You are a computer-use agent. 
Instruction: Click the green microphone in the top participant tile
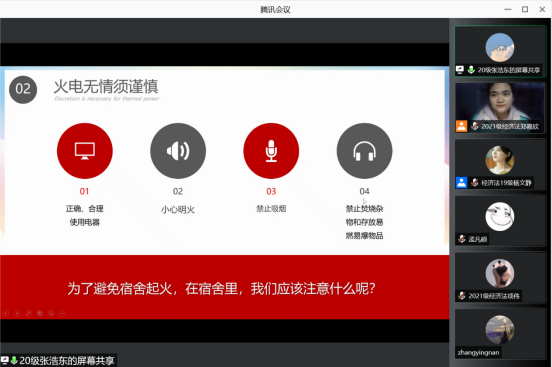(x=471, y=69)
